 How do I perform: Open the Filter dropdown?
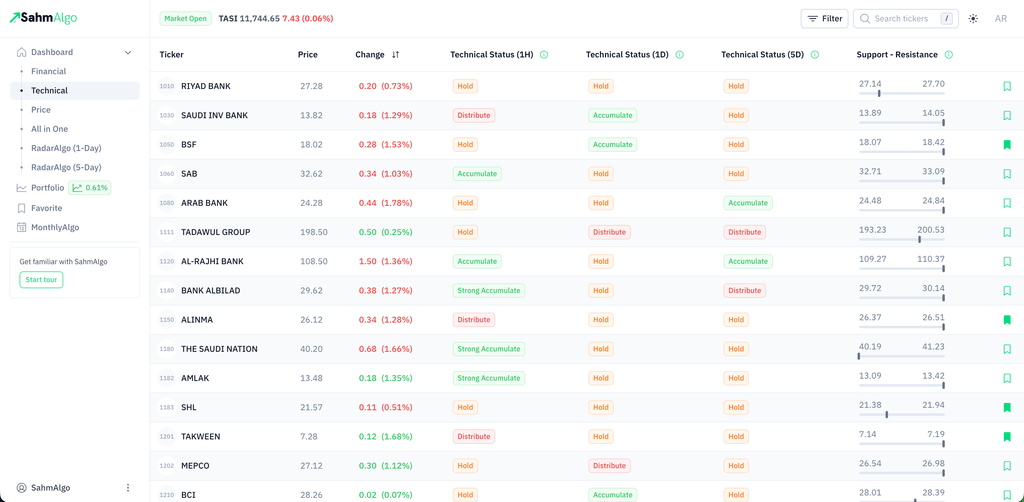point(825,19)
